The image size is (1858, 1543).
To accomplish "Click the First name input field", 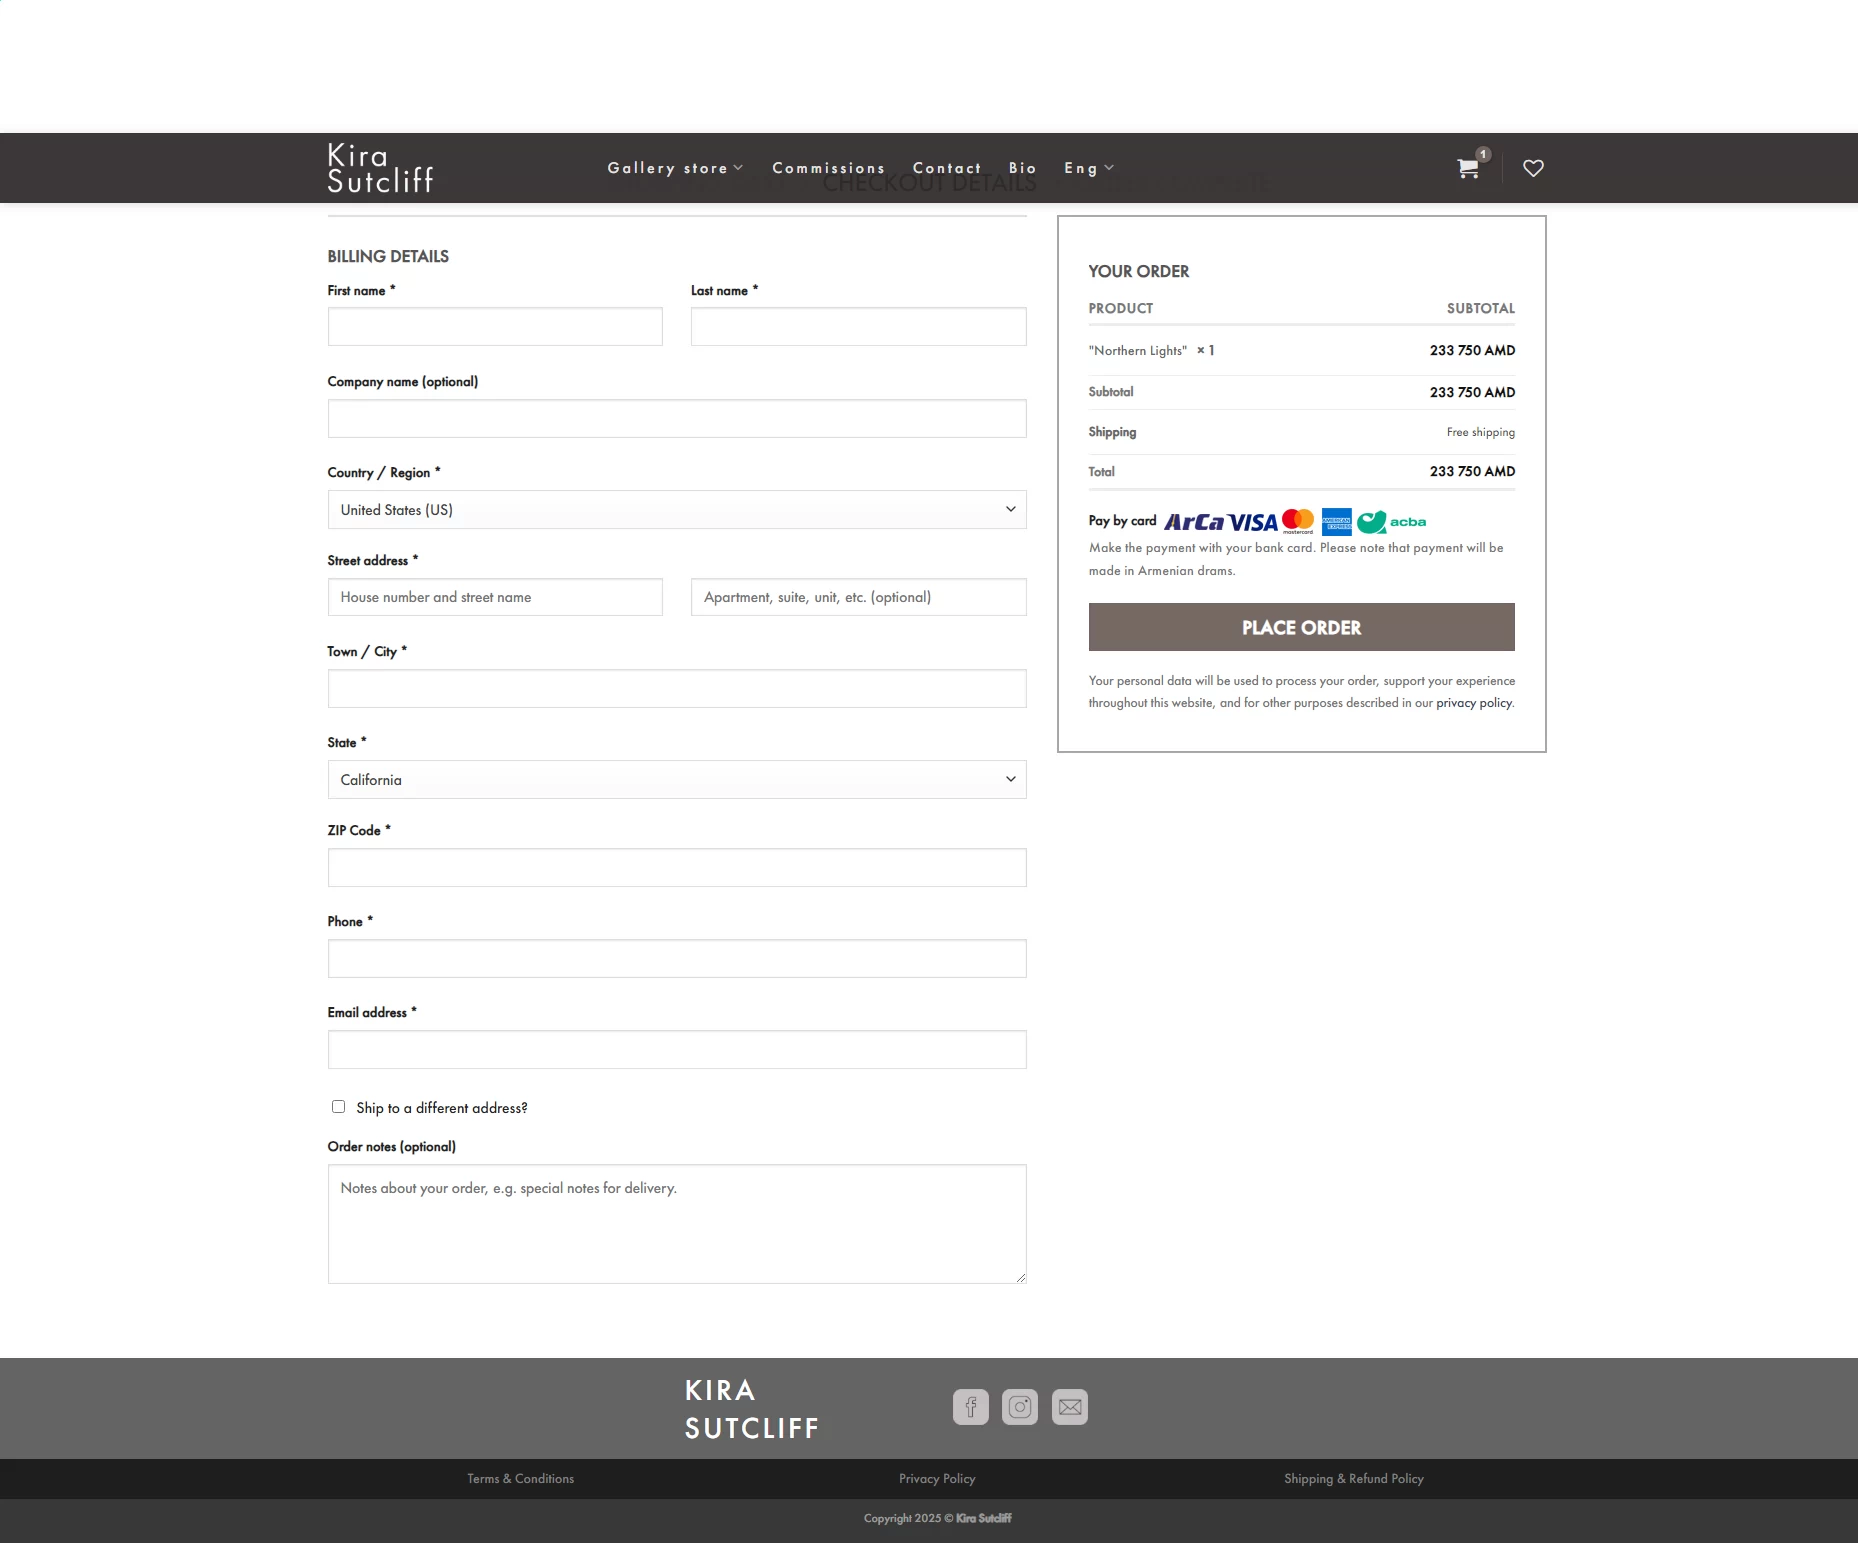I will [x=495, y=327].
